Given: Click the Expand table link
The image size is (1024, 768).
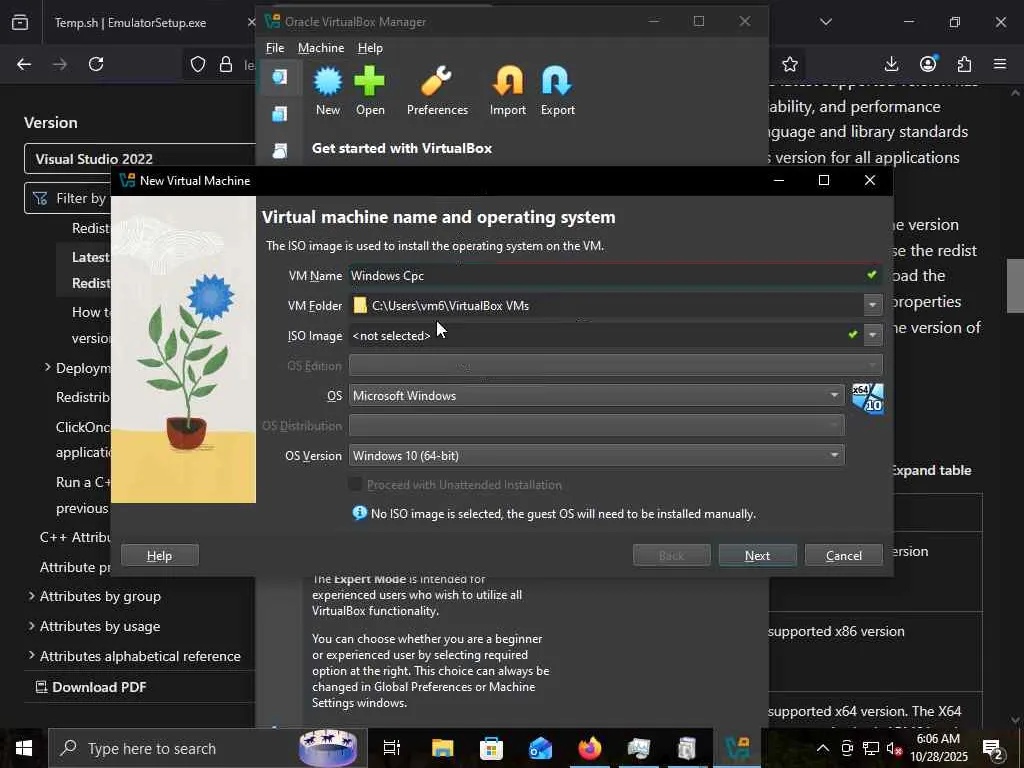Looking at the screenshot, I should tap(931, 470).
